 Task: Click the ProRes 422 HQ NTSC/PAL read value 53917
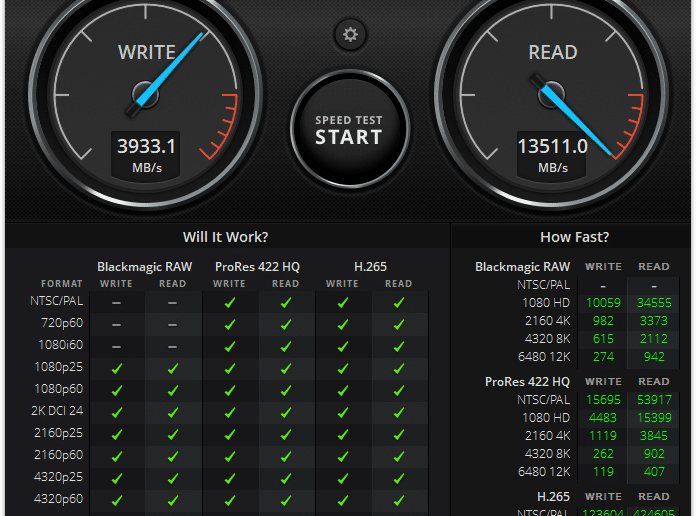coord(654,400)
